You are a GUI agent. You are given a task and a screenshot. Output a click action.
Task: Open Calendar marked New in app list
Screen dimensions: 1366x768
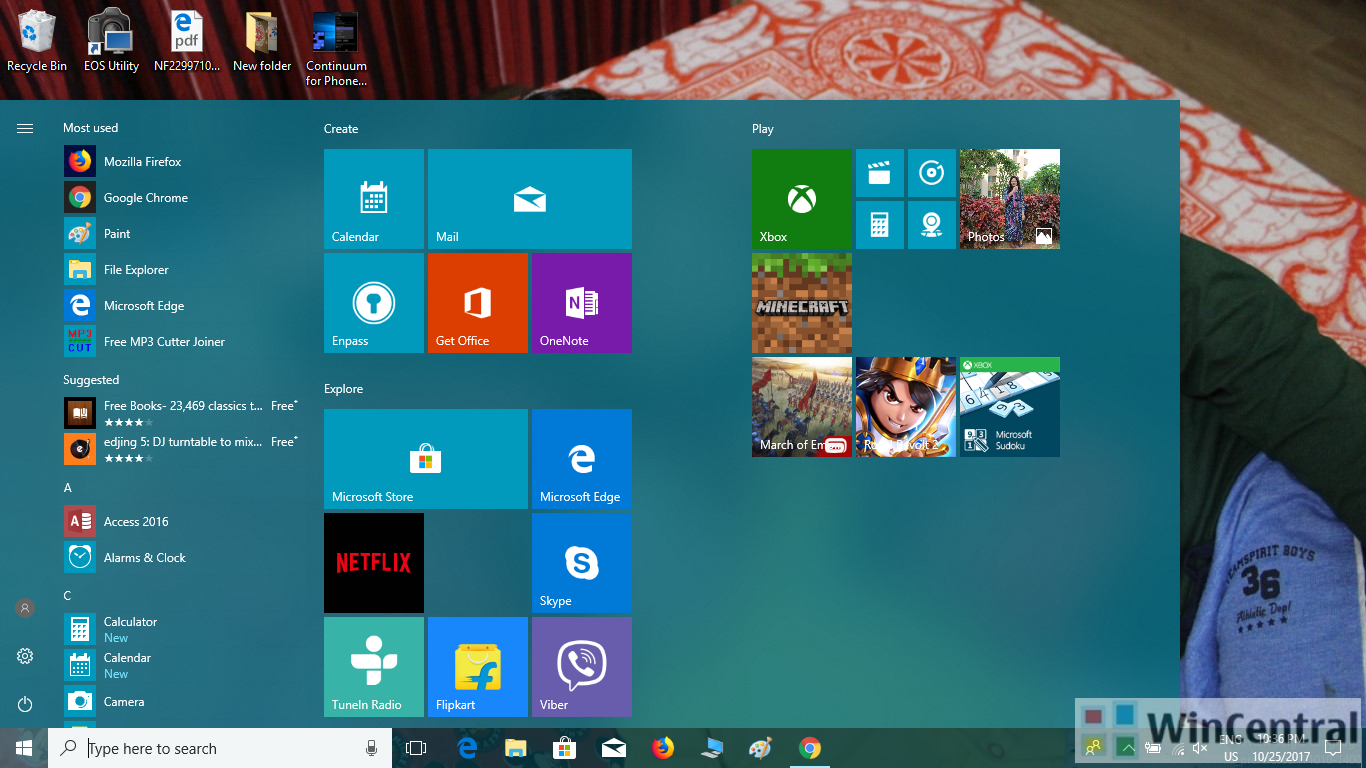[x=180, y=666]
